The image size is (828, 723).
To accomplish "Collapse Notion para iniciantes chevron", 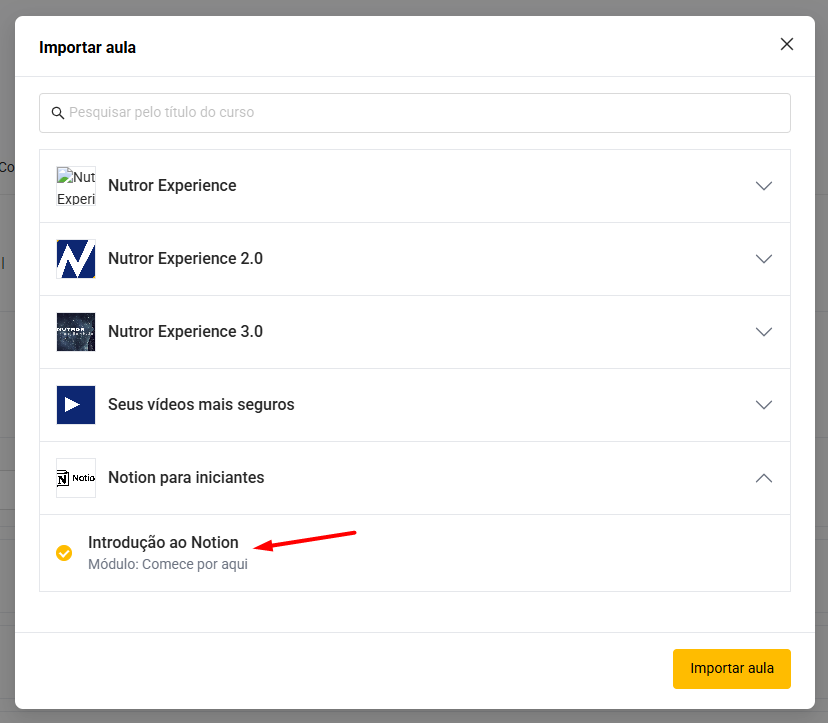I will (764, 478).
